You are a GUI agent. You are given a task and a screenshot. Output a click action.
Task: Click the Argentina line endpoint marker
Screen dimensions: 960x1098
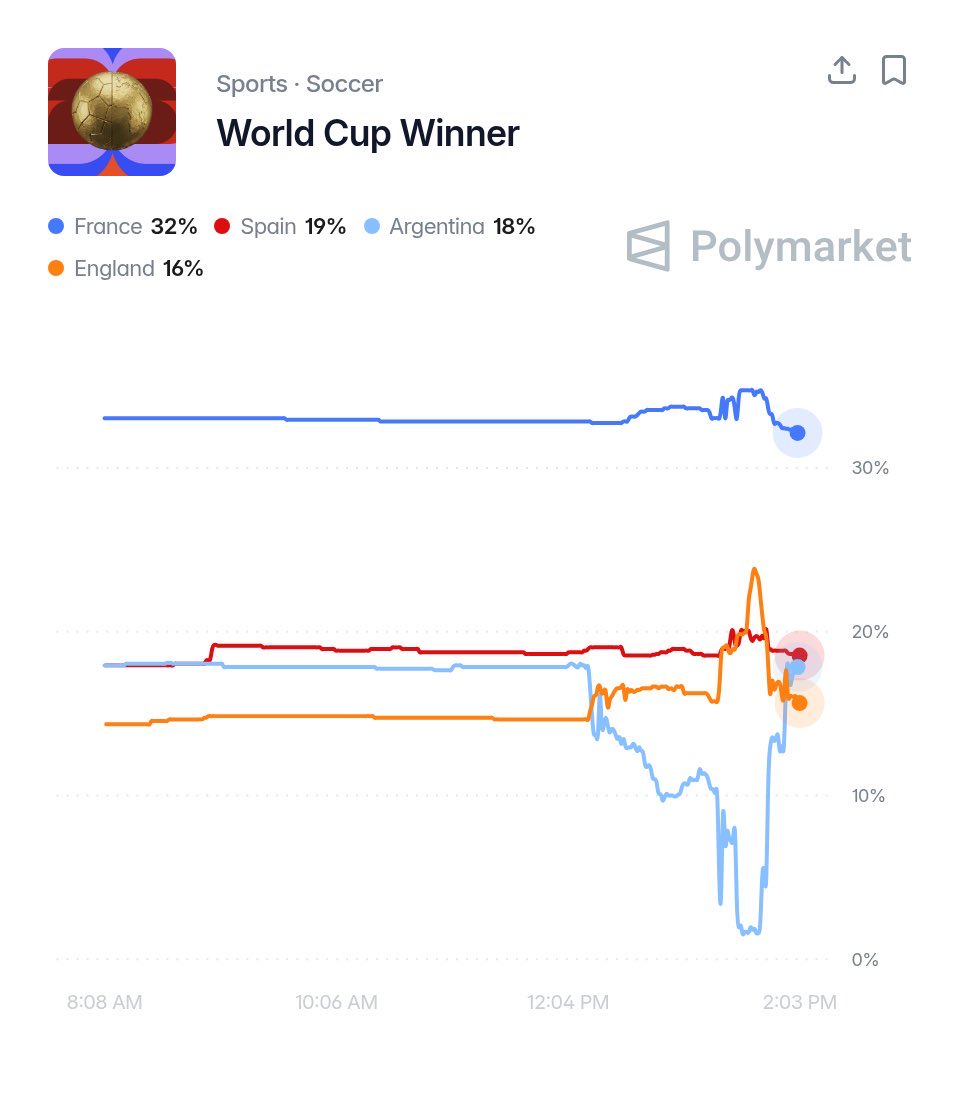[798, 667]
